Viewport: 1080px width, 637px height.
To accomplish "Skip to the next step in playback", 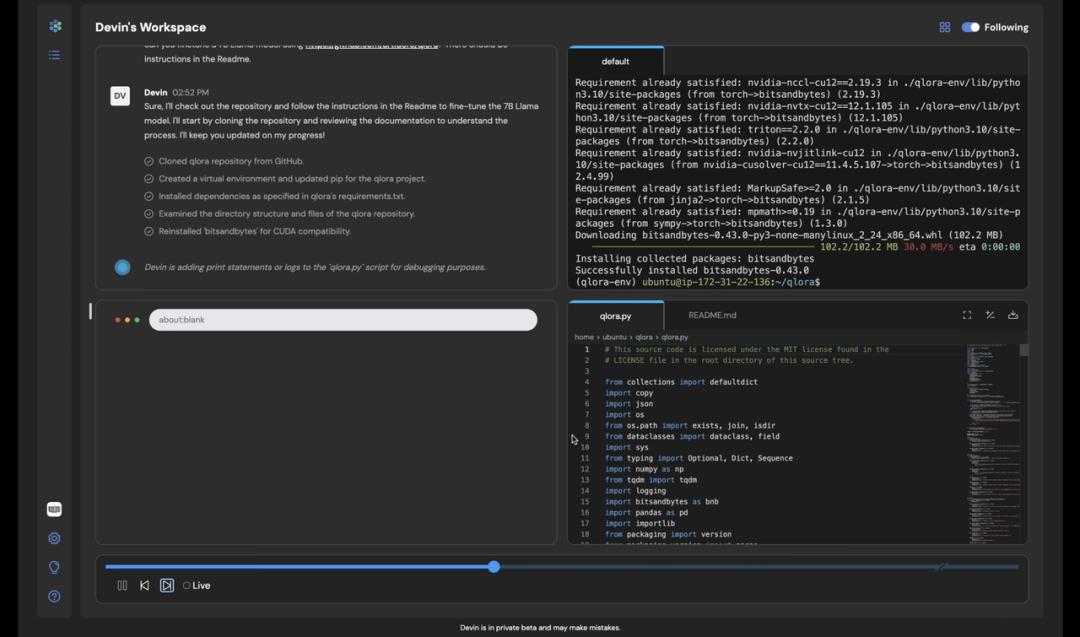I will coord(167,586).
